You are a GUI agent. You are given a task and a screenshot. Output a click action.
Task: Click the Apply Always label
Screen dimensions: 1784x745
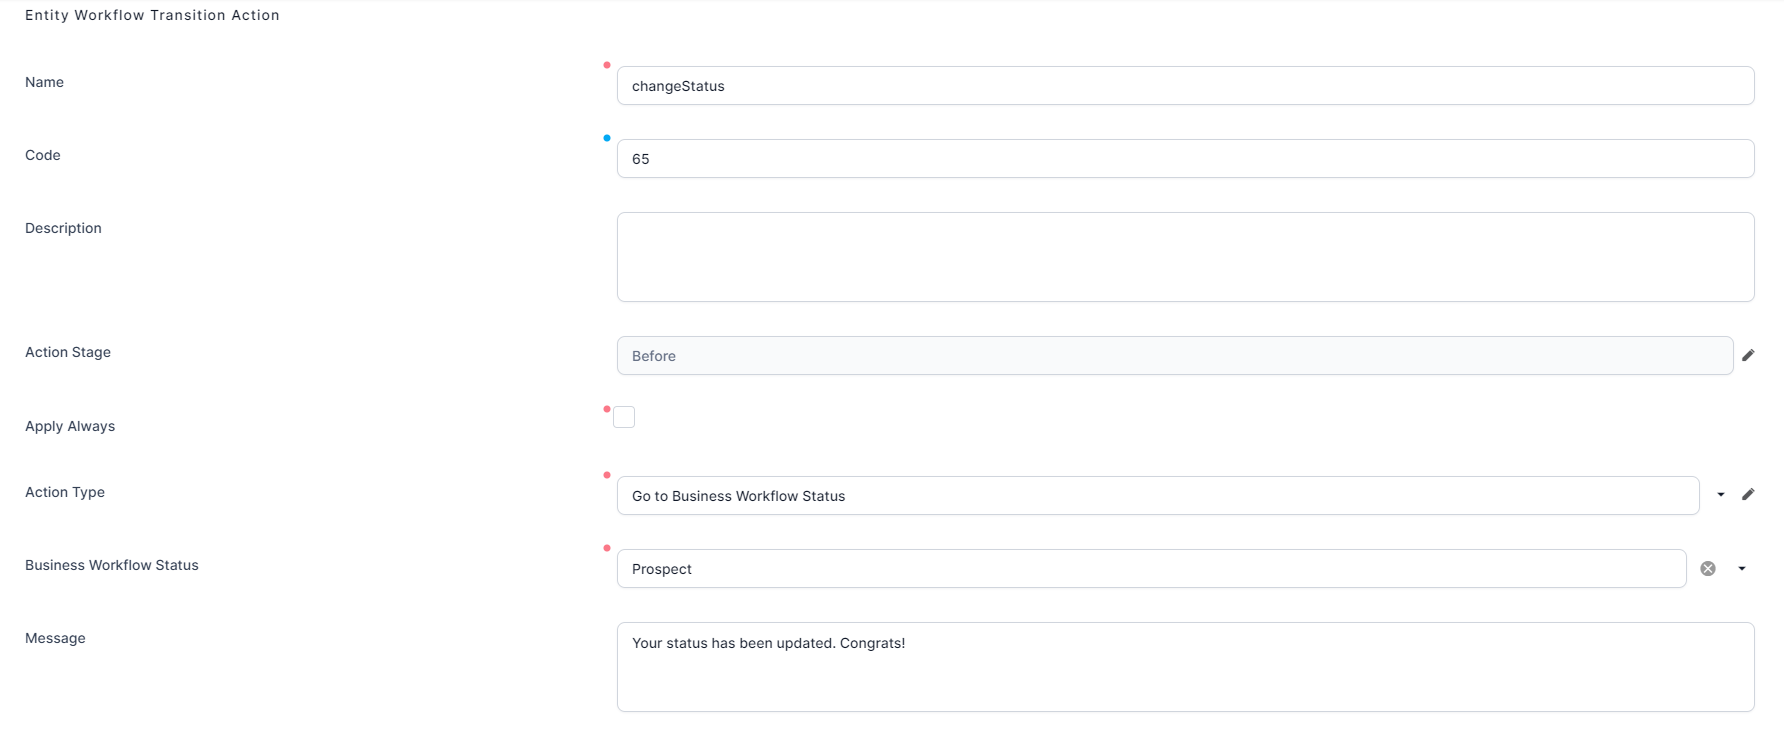coord(70,426)
